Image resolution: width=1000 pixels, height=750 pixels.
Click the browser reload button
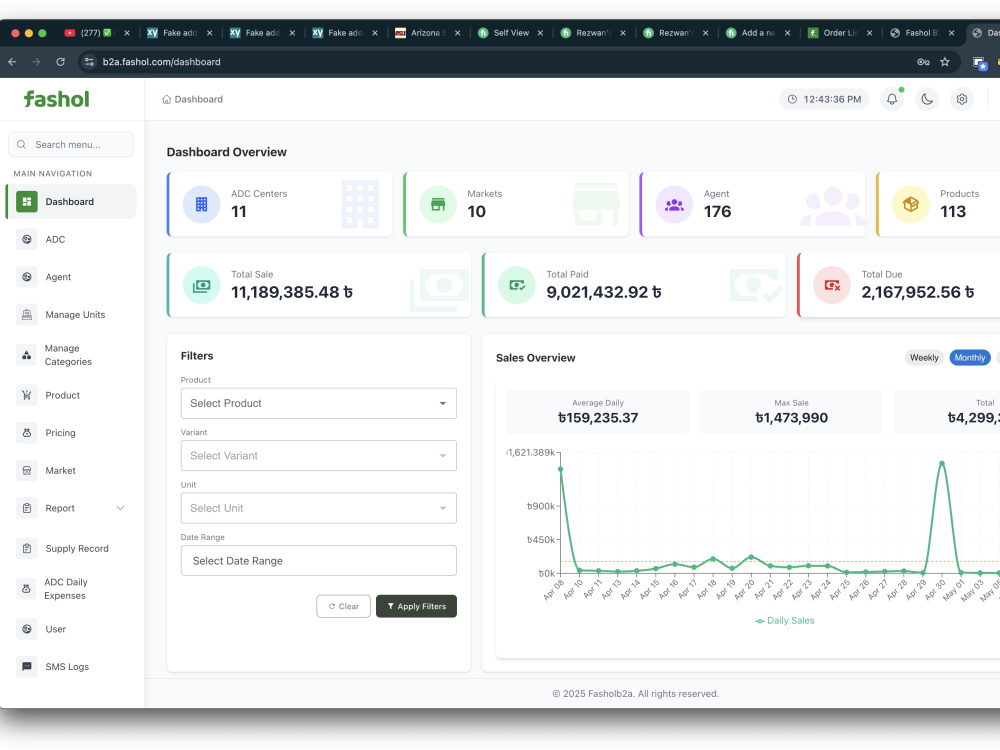pos(61,62)
